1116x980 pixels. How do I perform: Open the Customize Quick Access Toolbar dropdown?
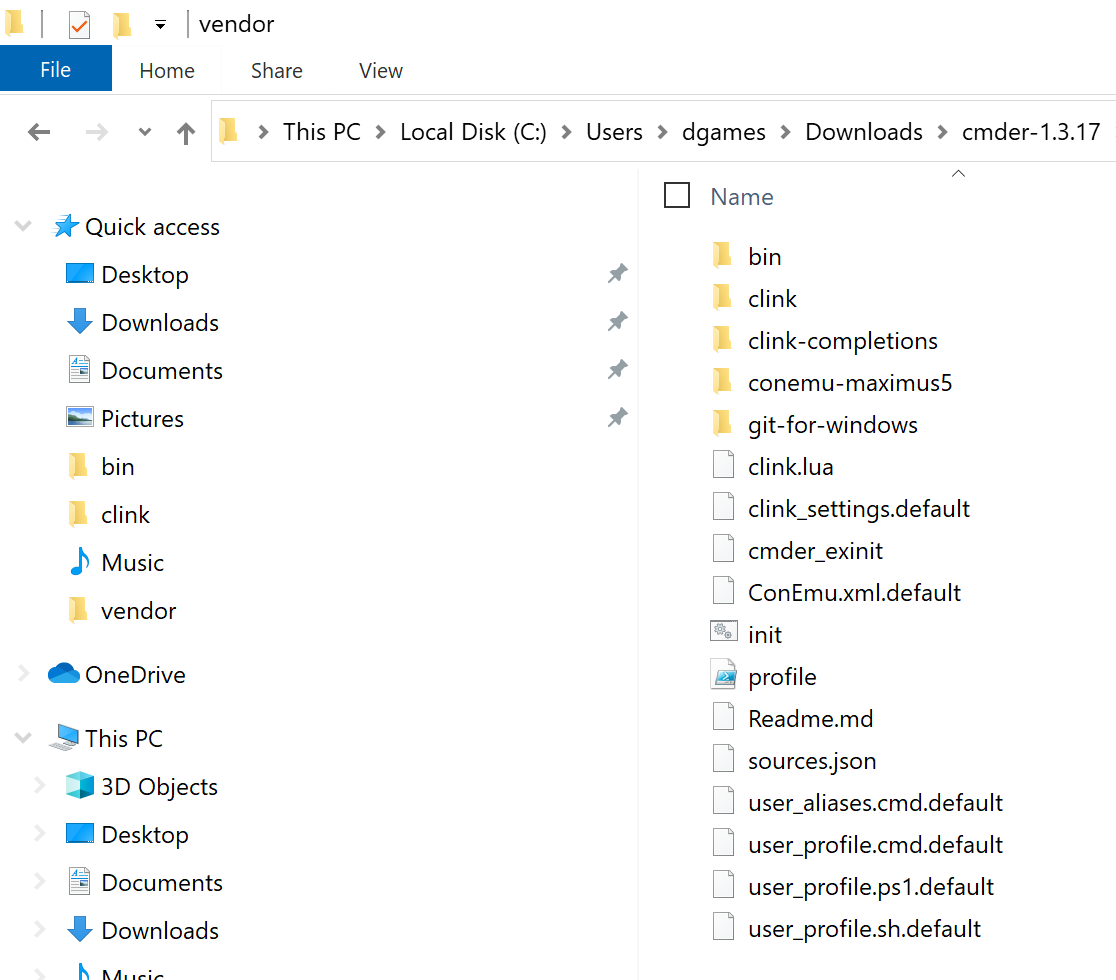pyautogui.click(x=160, y=23)
